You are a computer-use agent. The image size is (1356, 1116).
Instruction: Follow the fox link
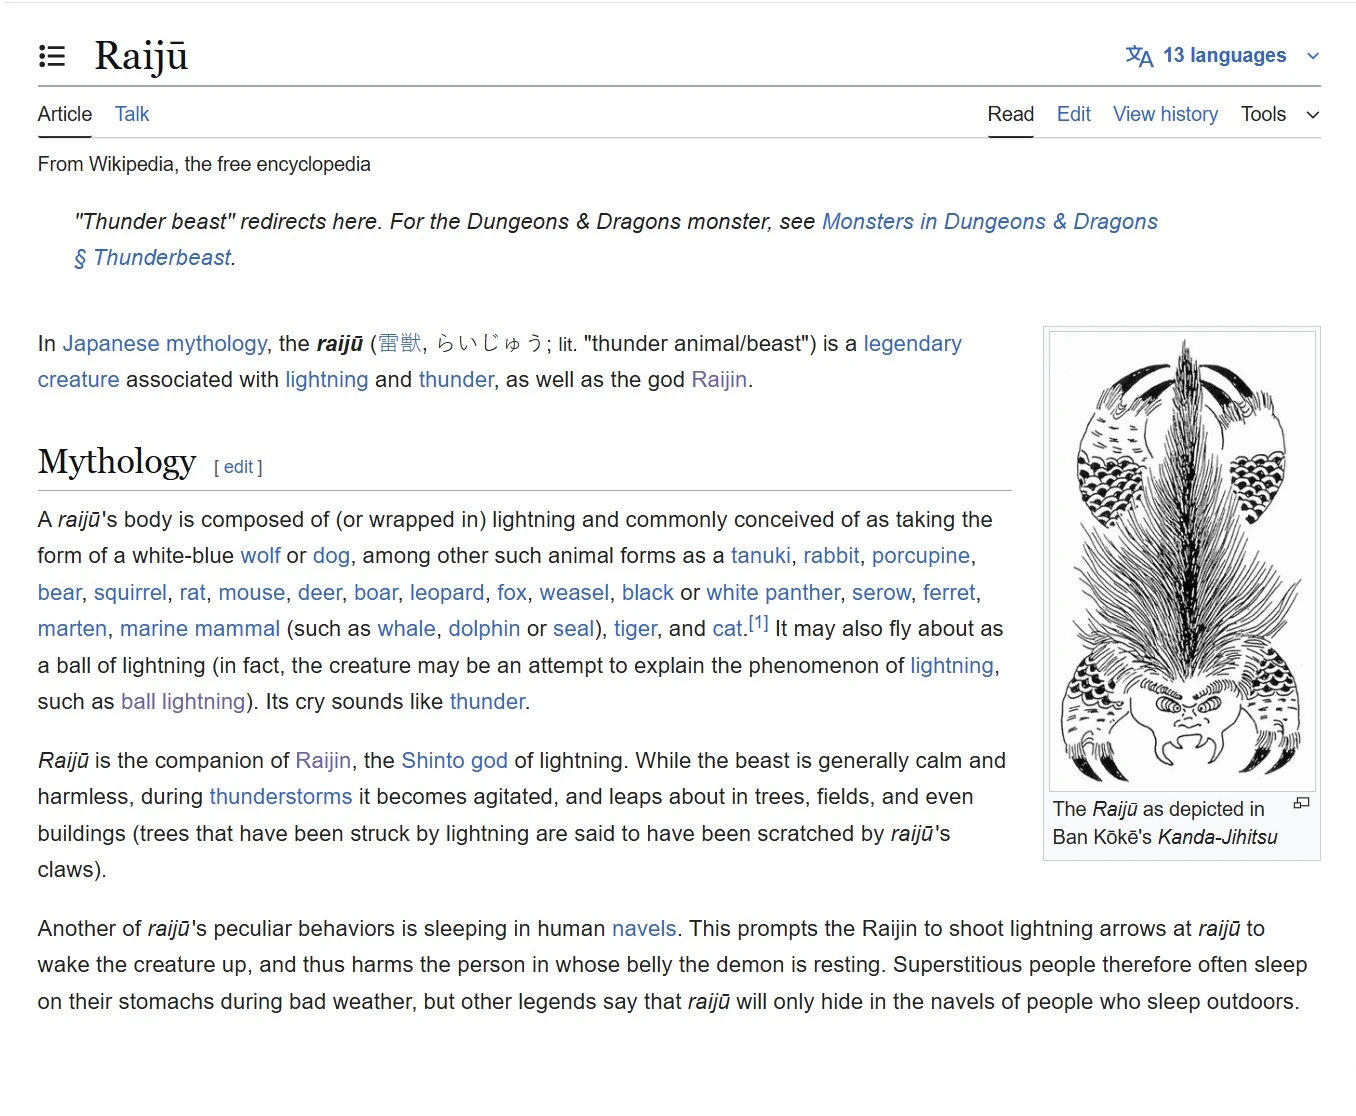click(x=512, y=593)
